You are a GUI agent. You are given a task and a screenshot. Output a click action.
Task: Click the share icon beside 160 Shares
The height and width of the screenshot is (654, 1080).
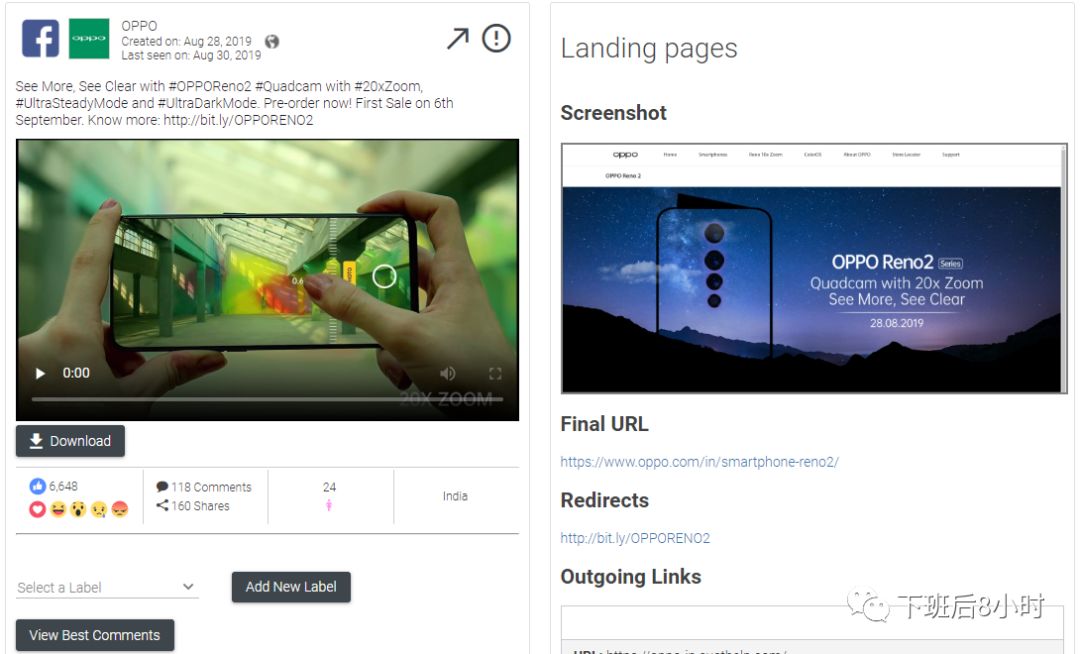162,505
